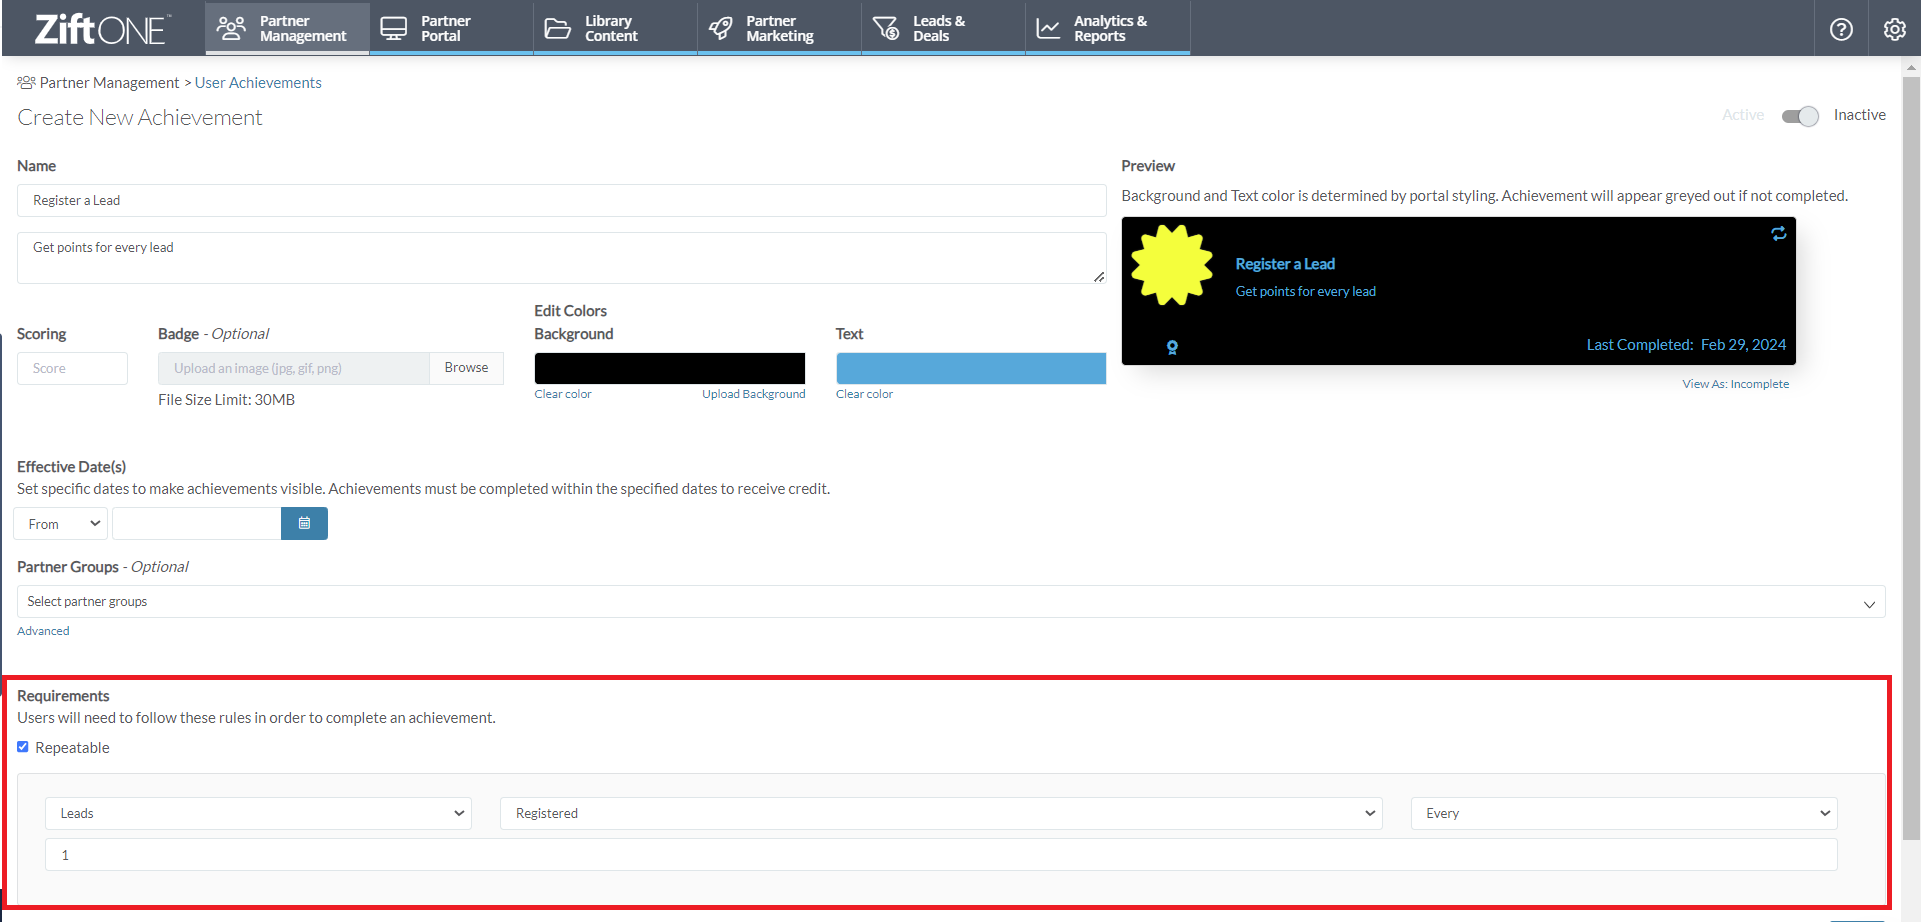1921x922 pixels.
Task: Click the Name input field
Action: tap(562, 201)
